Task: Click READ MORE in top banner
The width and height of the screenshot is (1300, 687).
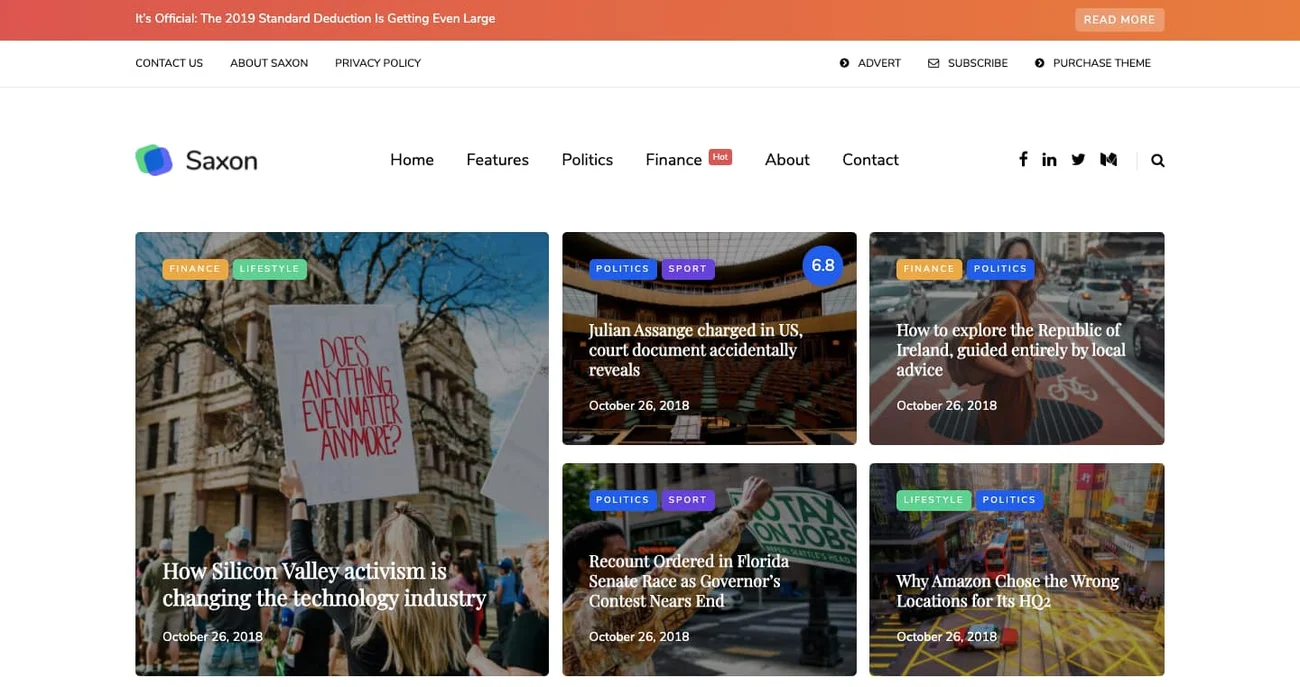Action: [x=1119, y=20]
